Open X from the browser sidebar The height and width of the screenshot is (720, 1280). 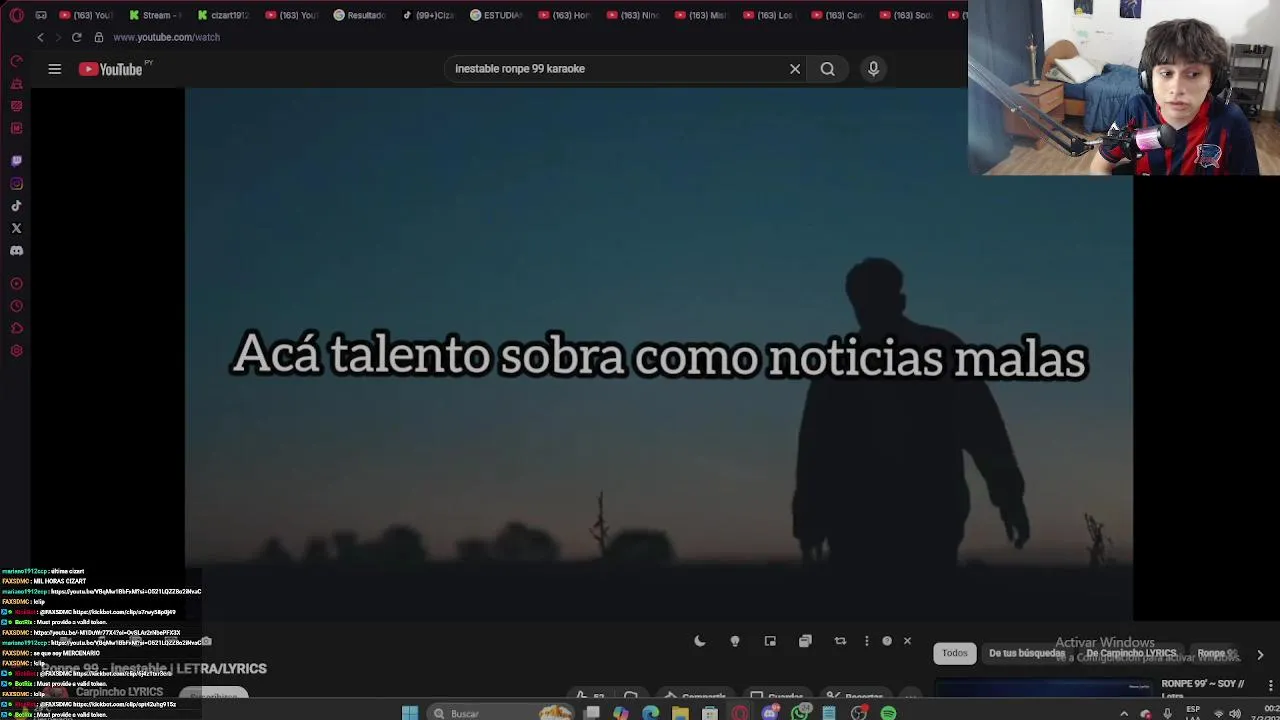(16, 228)
